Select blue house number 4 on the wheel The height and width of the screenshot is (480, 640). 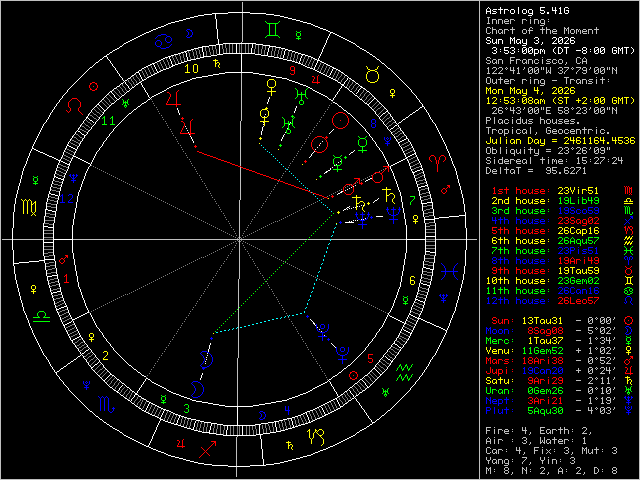287,410
